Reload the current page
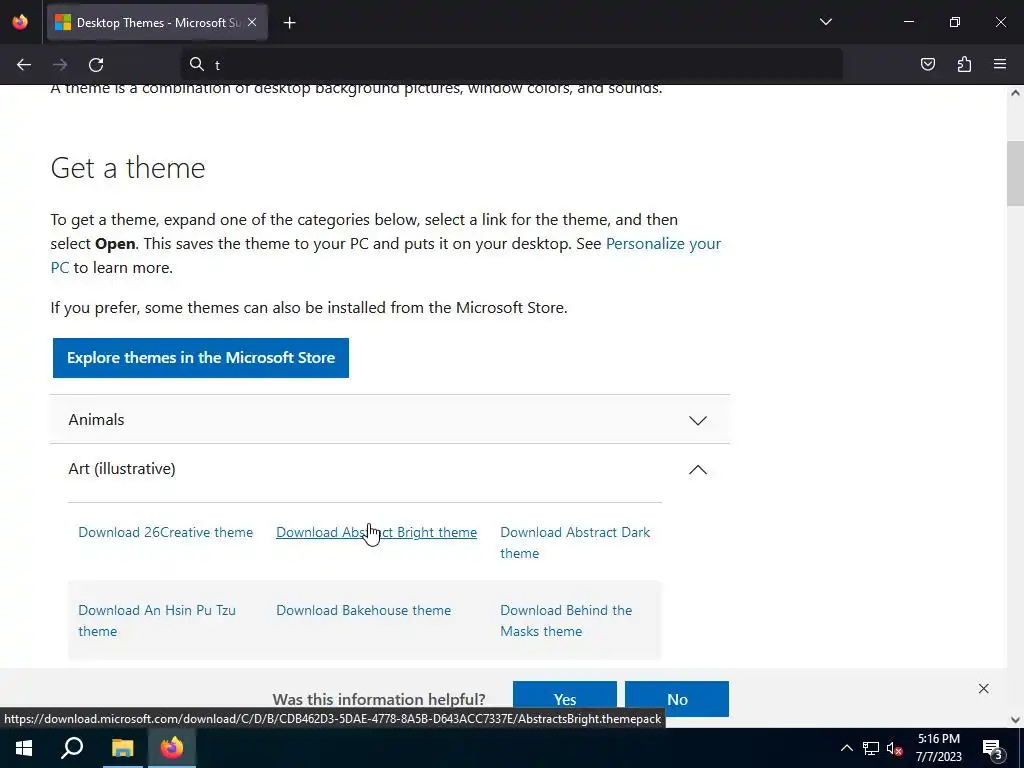 (96, 64)
